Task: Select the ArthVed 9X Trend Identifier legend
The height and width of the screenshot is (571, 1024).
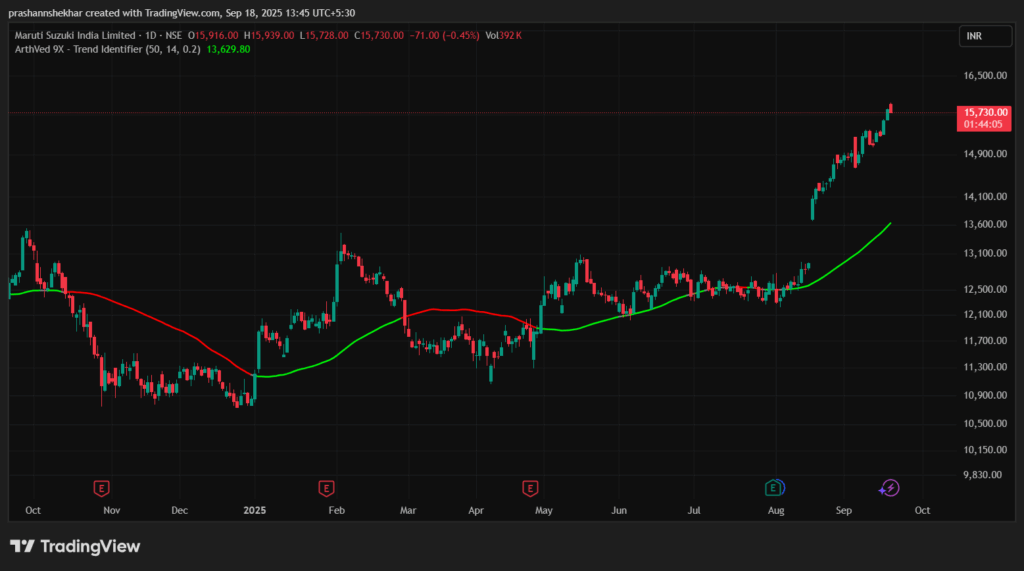Action: (x=106, y=48)
